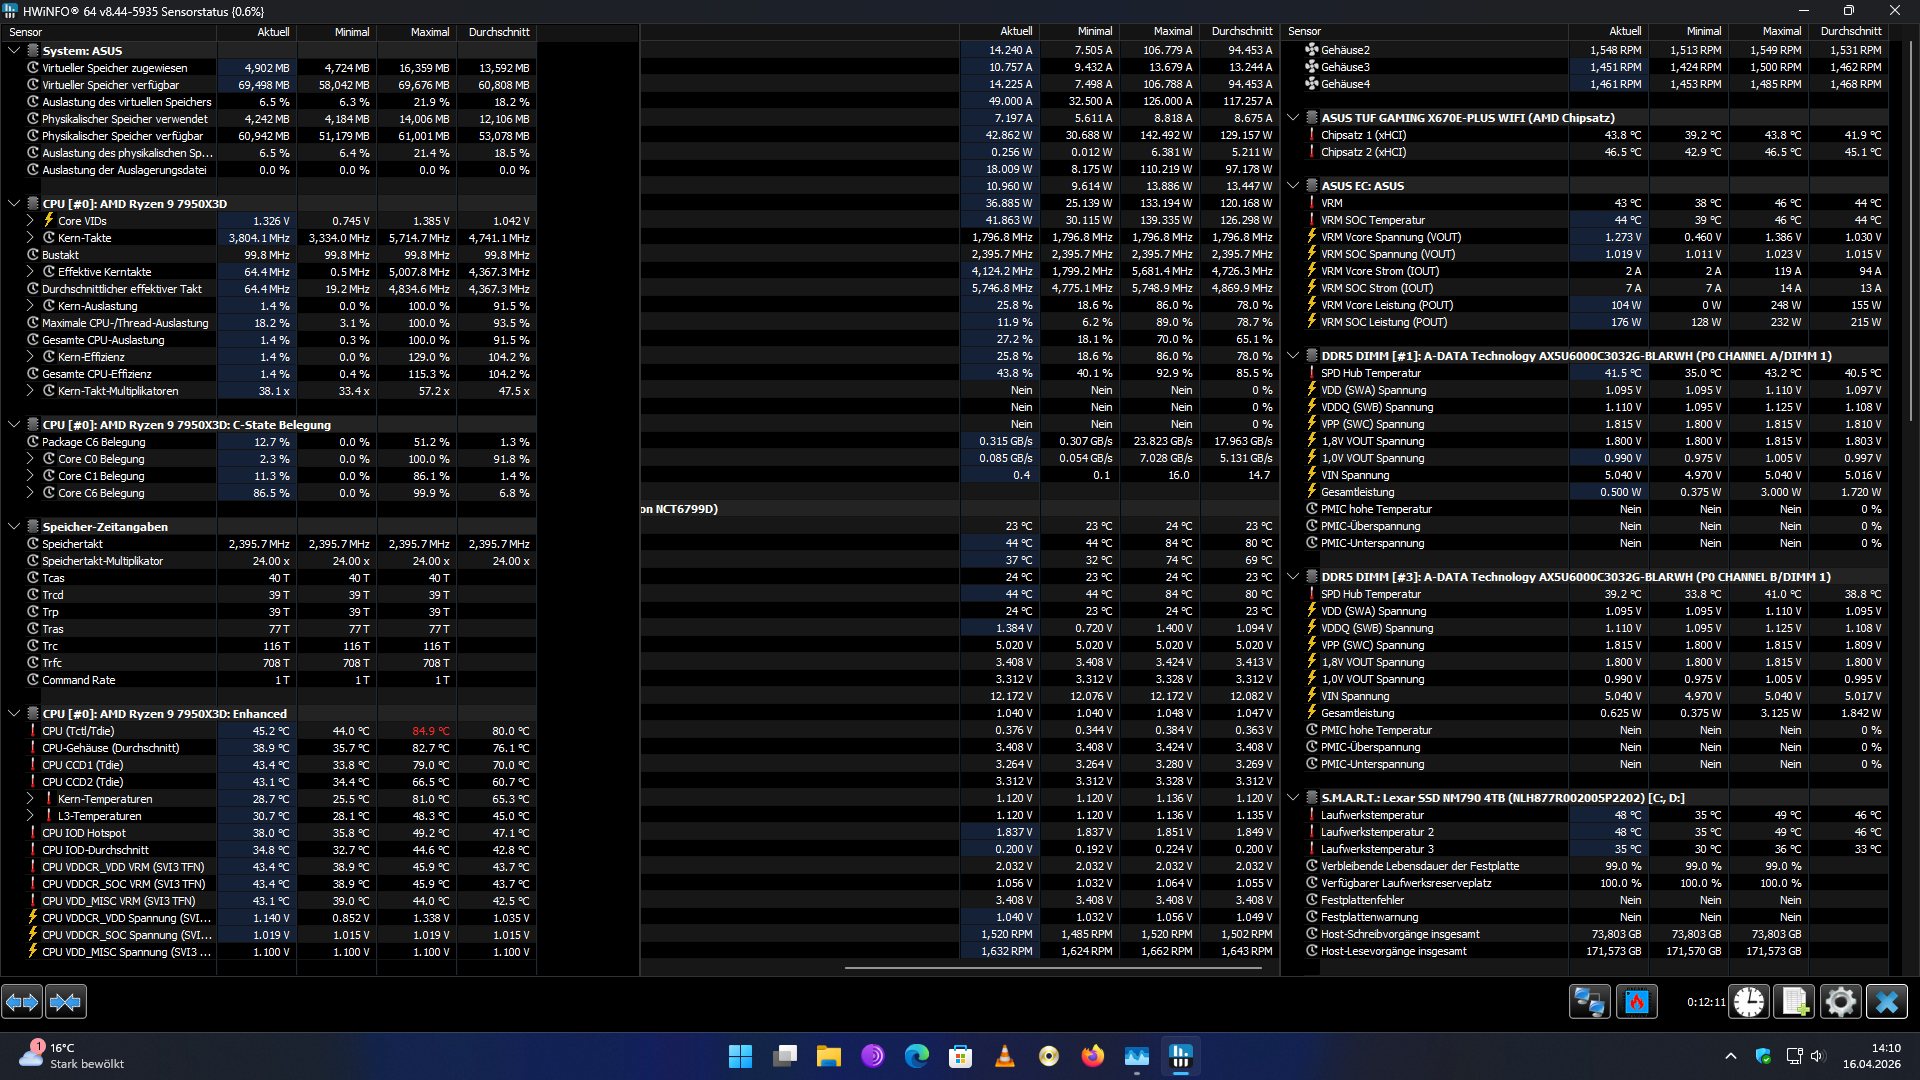The height and width of the screenshot is (1080, 1920).
Task: Collapse the ASUS EC: ASUS group
Action: point(1293,186)
